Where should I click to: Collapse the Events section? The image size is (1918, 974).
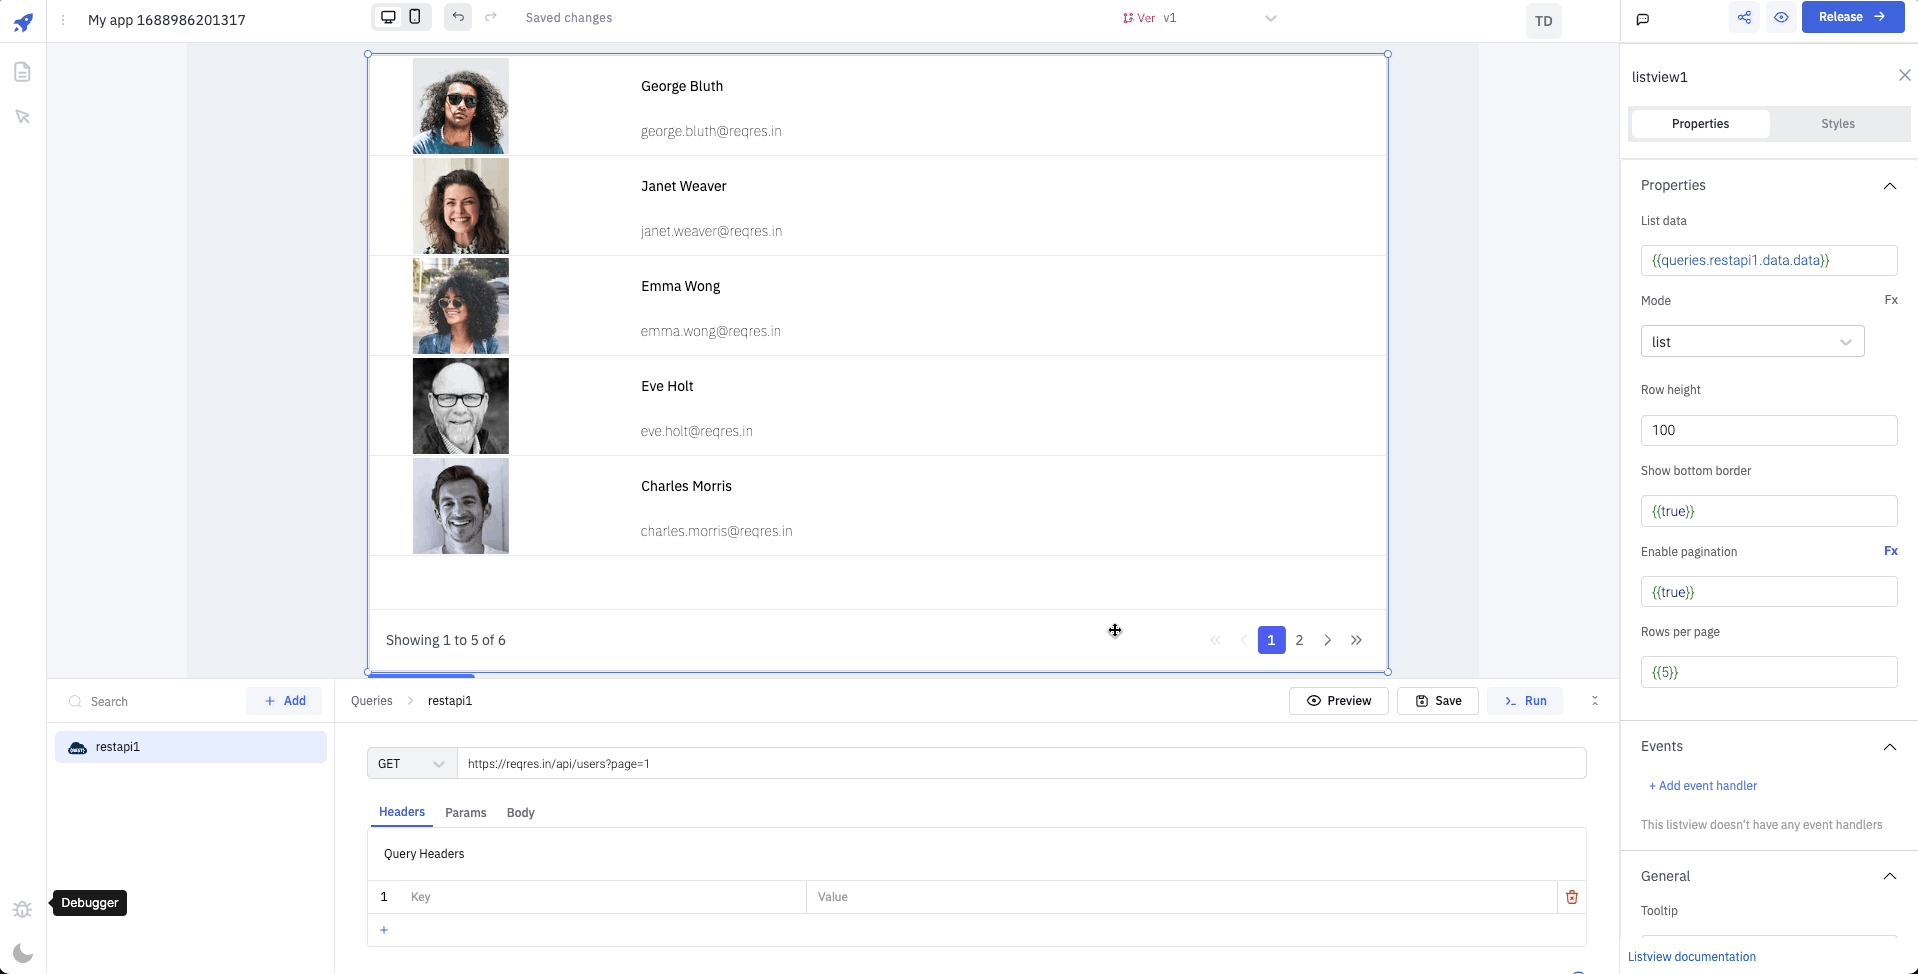(x=1889, y=747)
